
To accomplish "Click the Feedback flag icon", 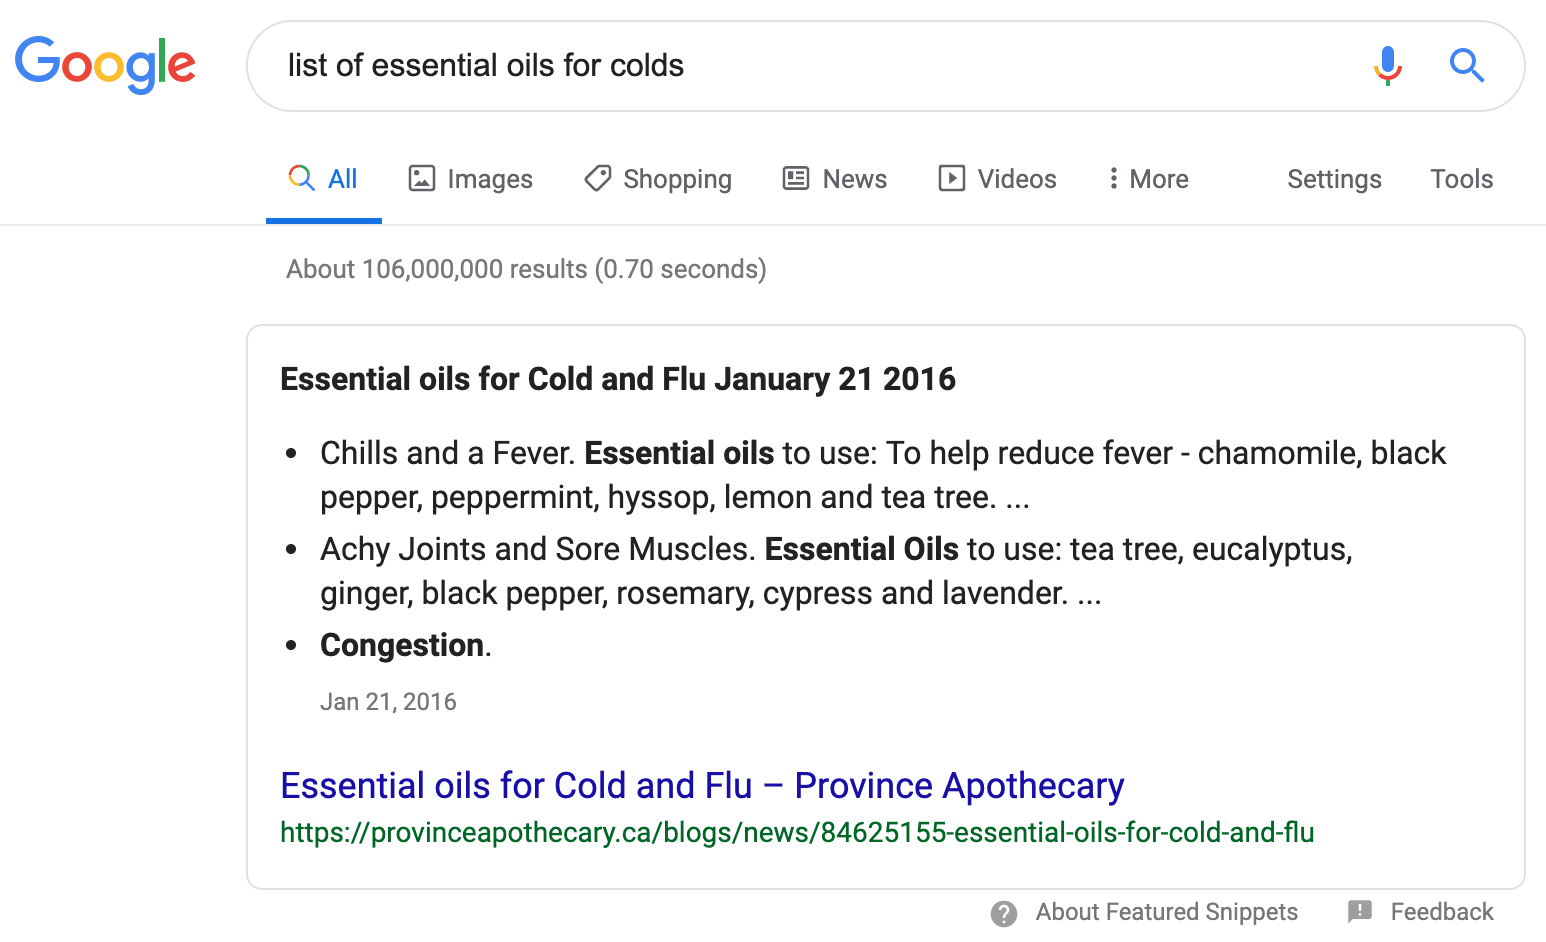I will [x=1360, y=911].
